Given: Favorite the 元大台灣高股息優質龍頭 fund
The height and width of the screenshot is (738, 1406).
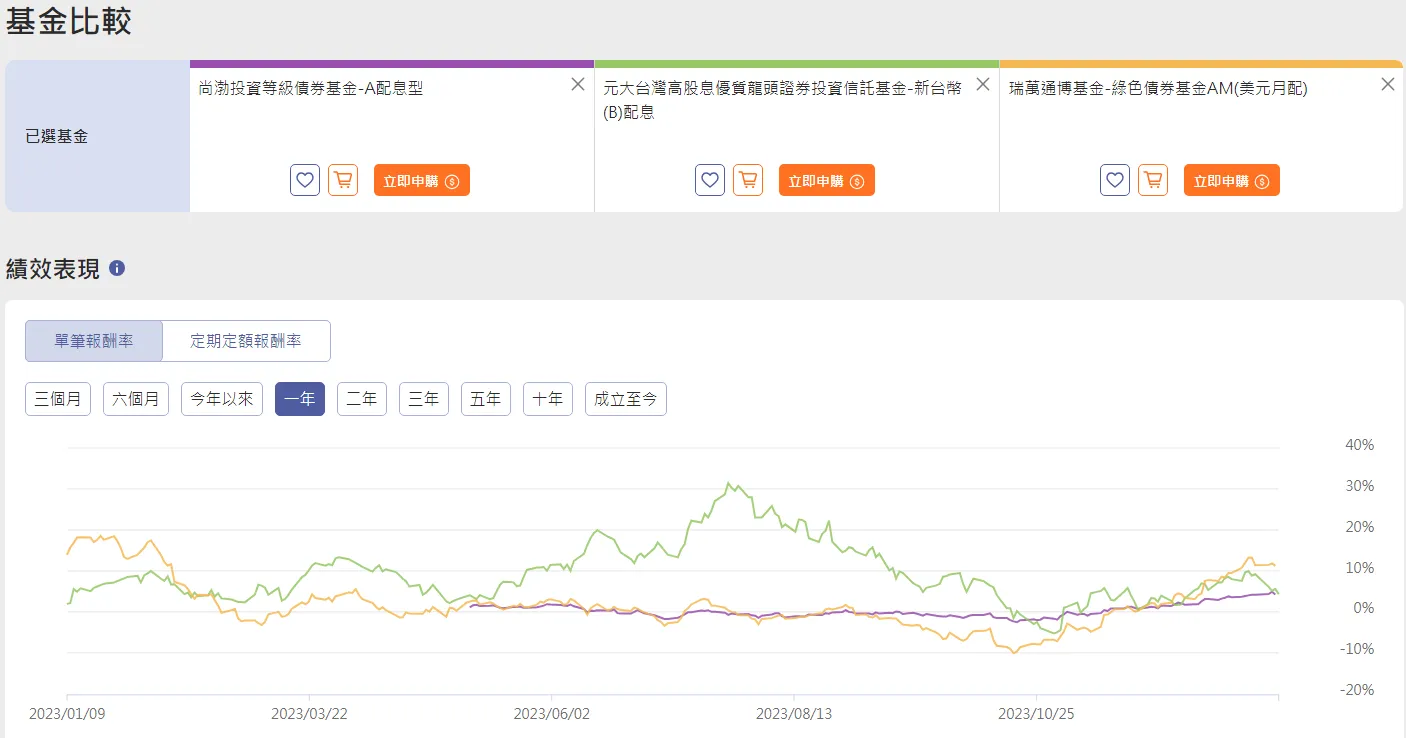Looking at the screenshot, I should pos(710,181).
